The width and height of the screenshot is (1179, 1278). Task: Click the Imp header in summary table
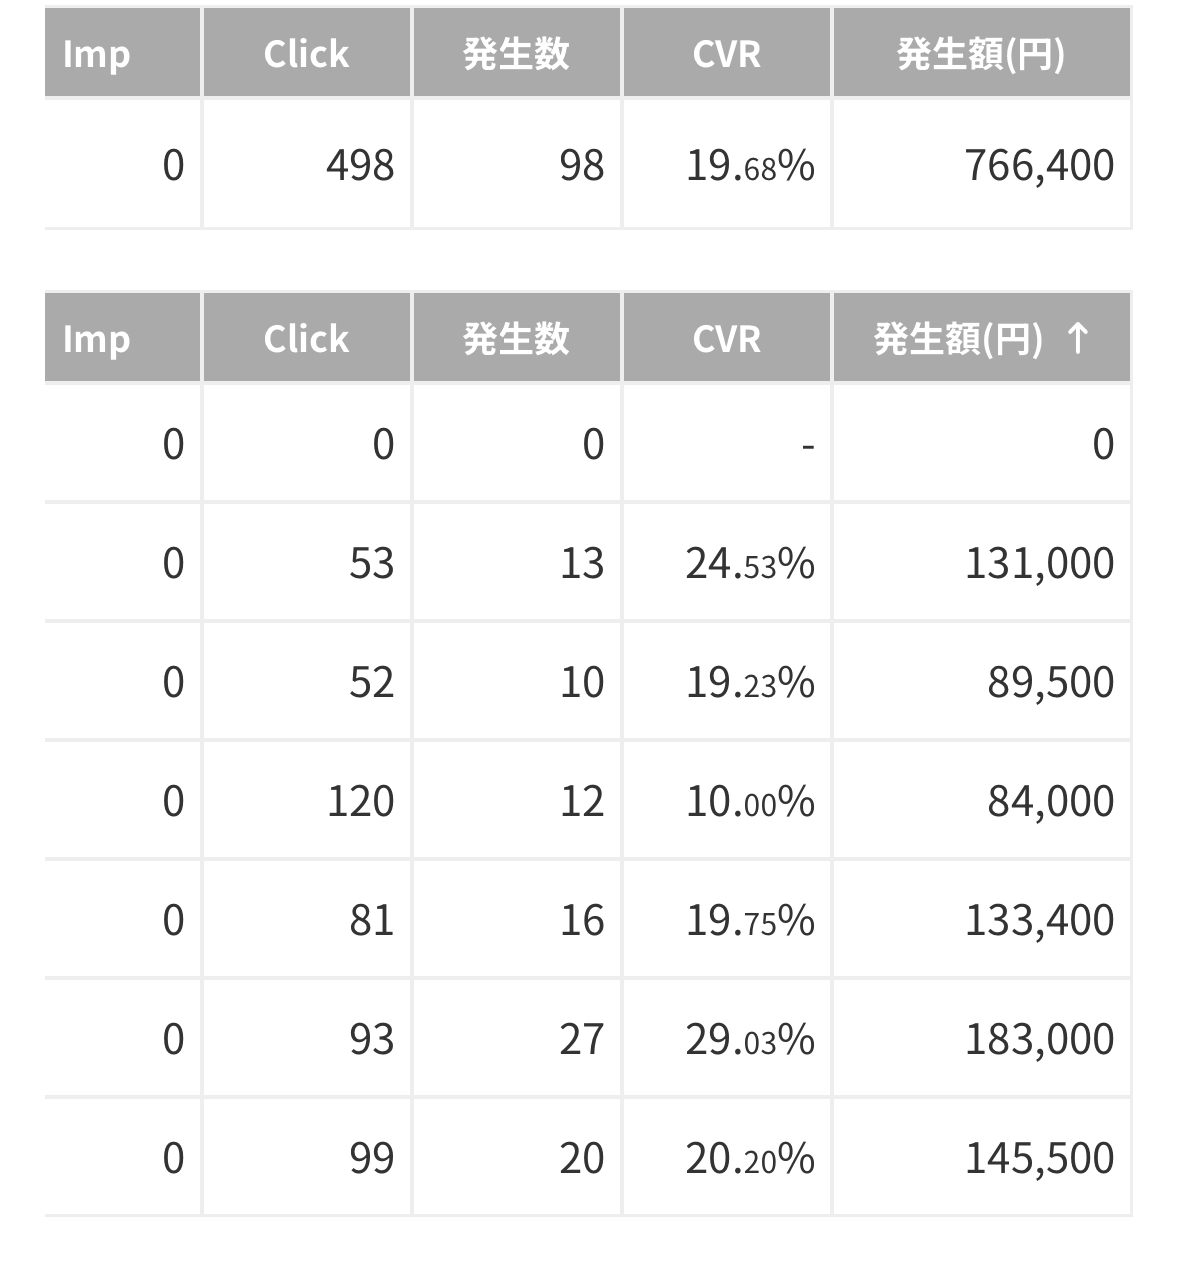click(x=97, y=54)
